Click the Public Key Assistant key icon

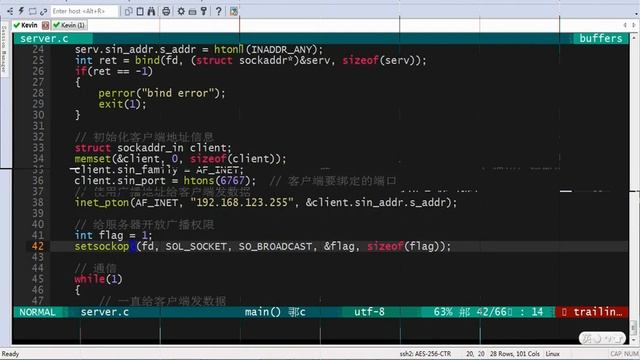(x=204, y=11)
